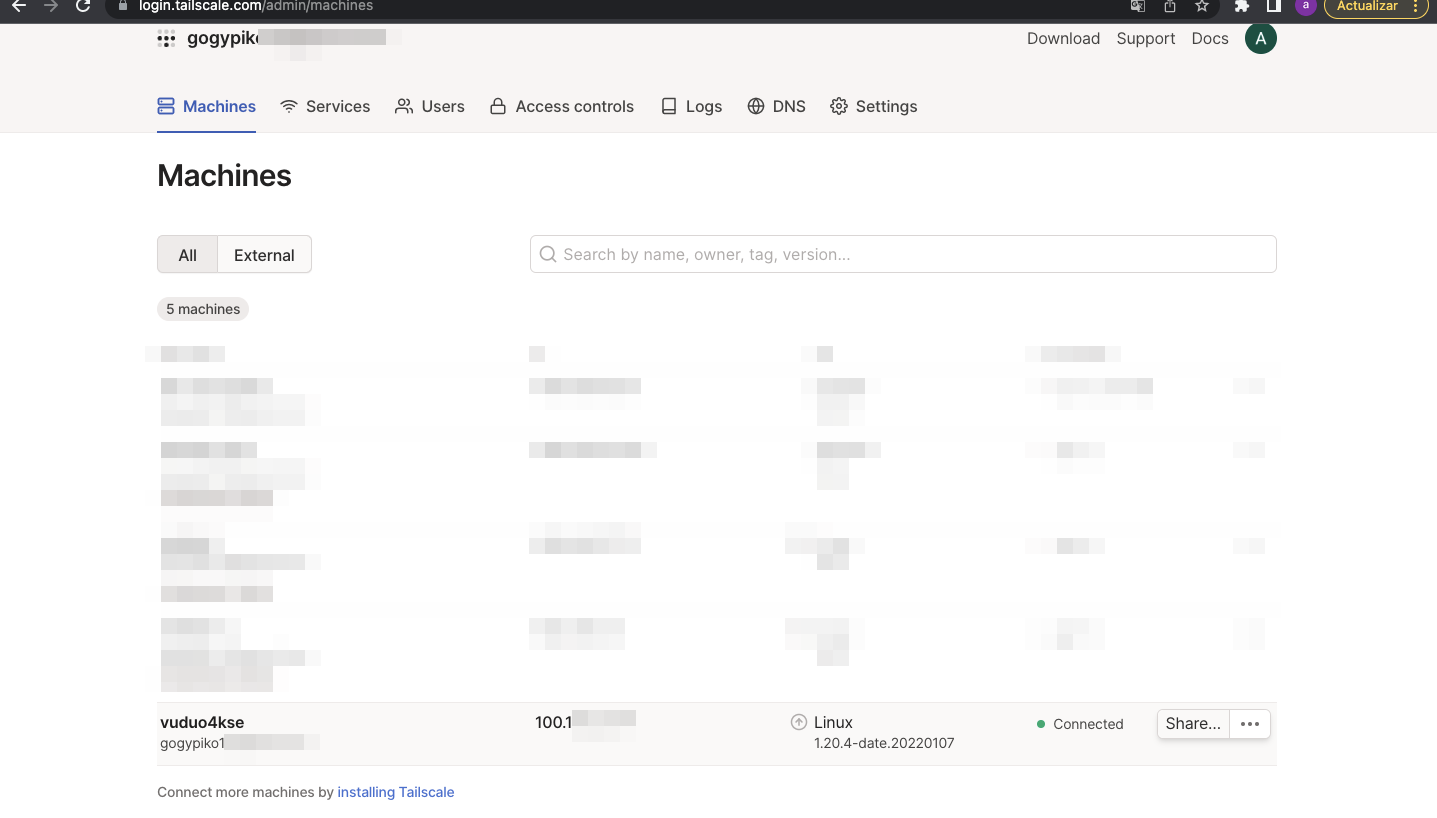Screen dimensions: 1437x818
Task: Open the Users tab
Action: point(430,106)
